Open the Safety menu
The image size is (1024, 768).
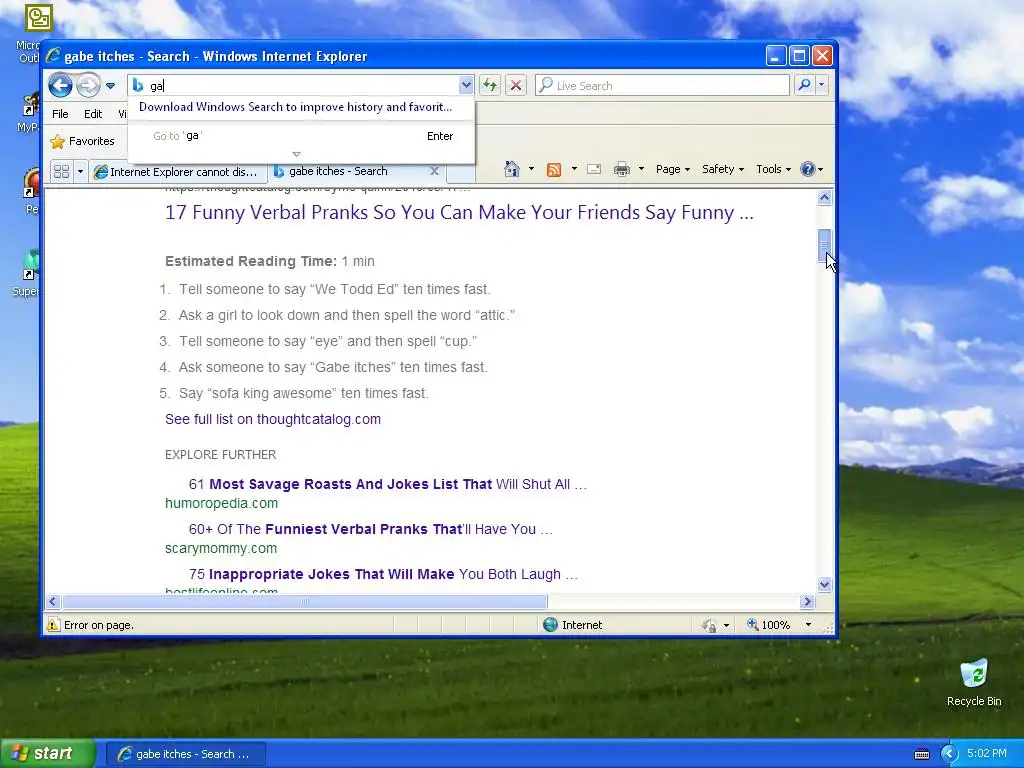[x=722, y=169]
